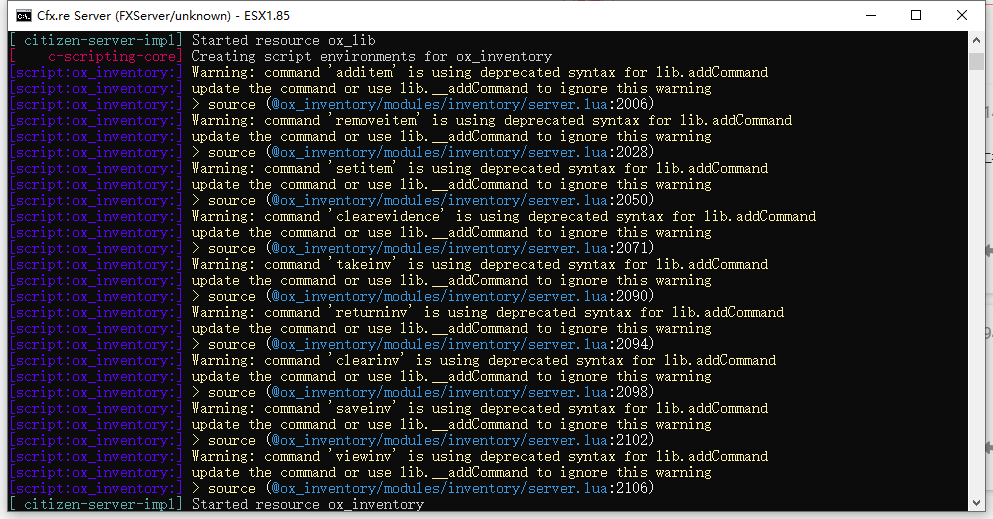Click the 'viewinv' deprecated warning line

pos(480,457)
